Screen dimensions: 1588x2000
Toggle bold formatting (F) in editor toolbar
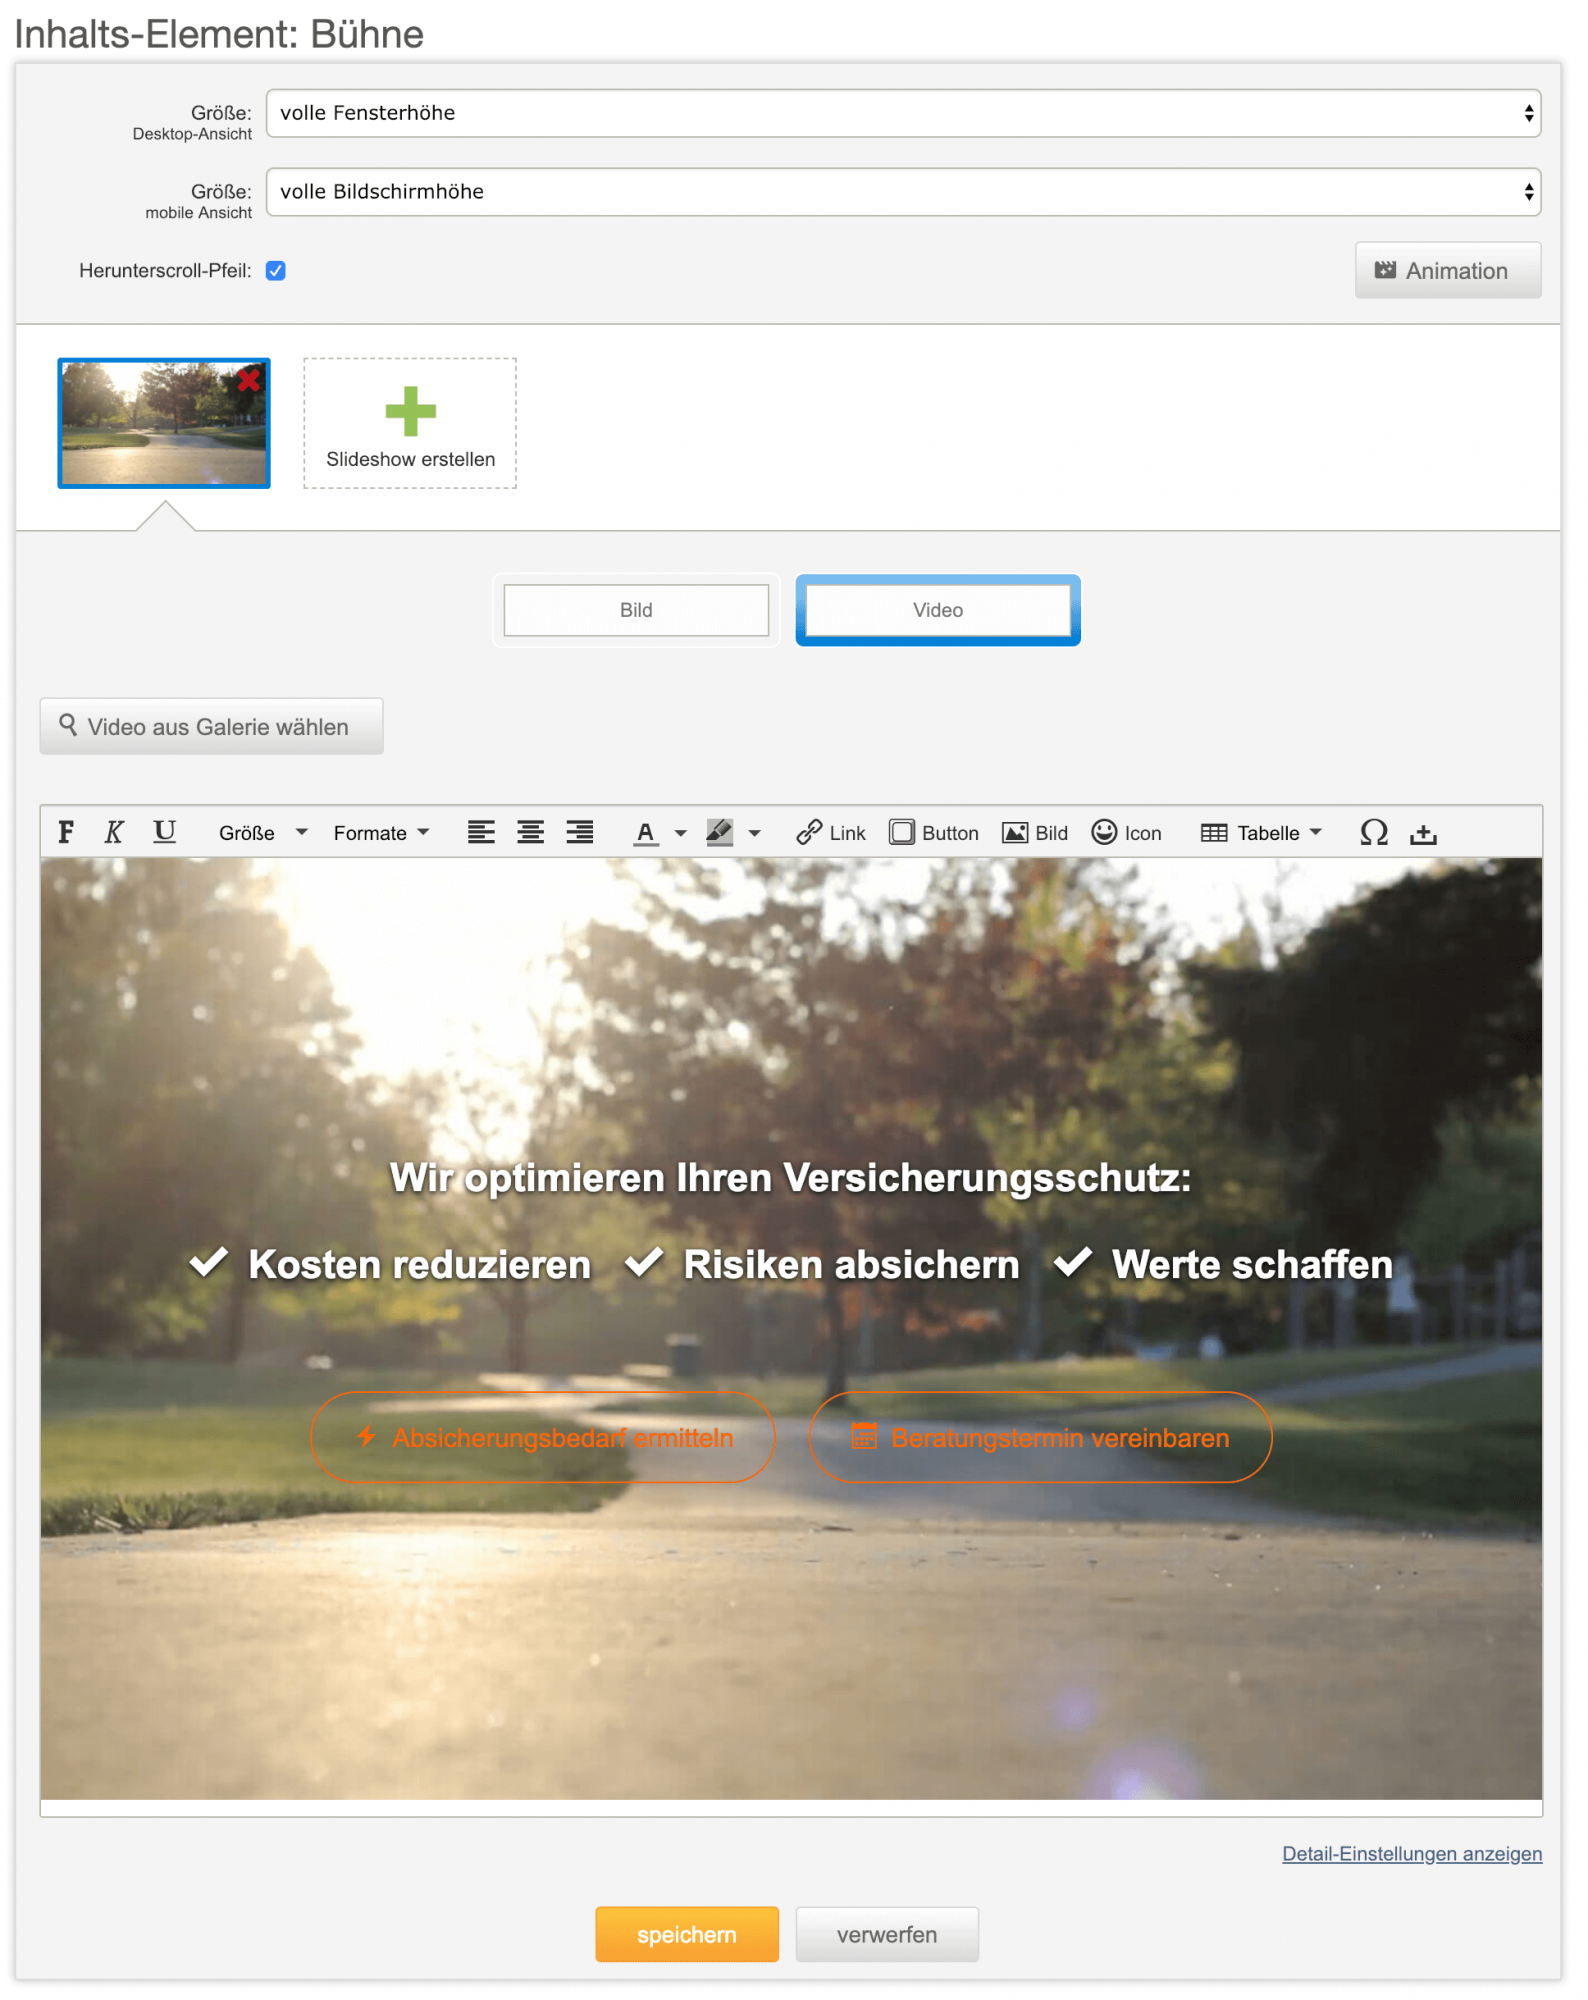66,832
